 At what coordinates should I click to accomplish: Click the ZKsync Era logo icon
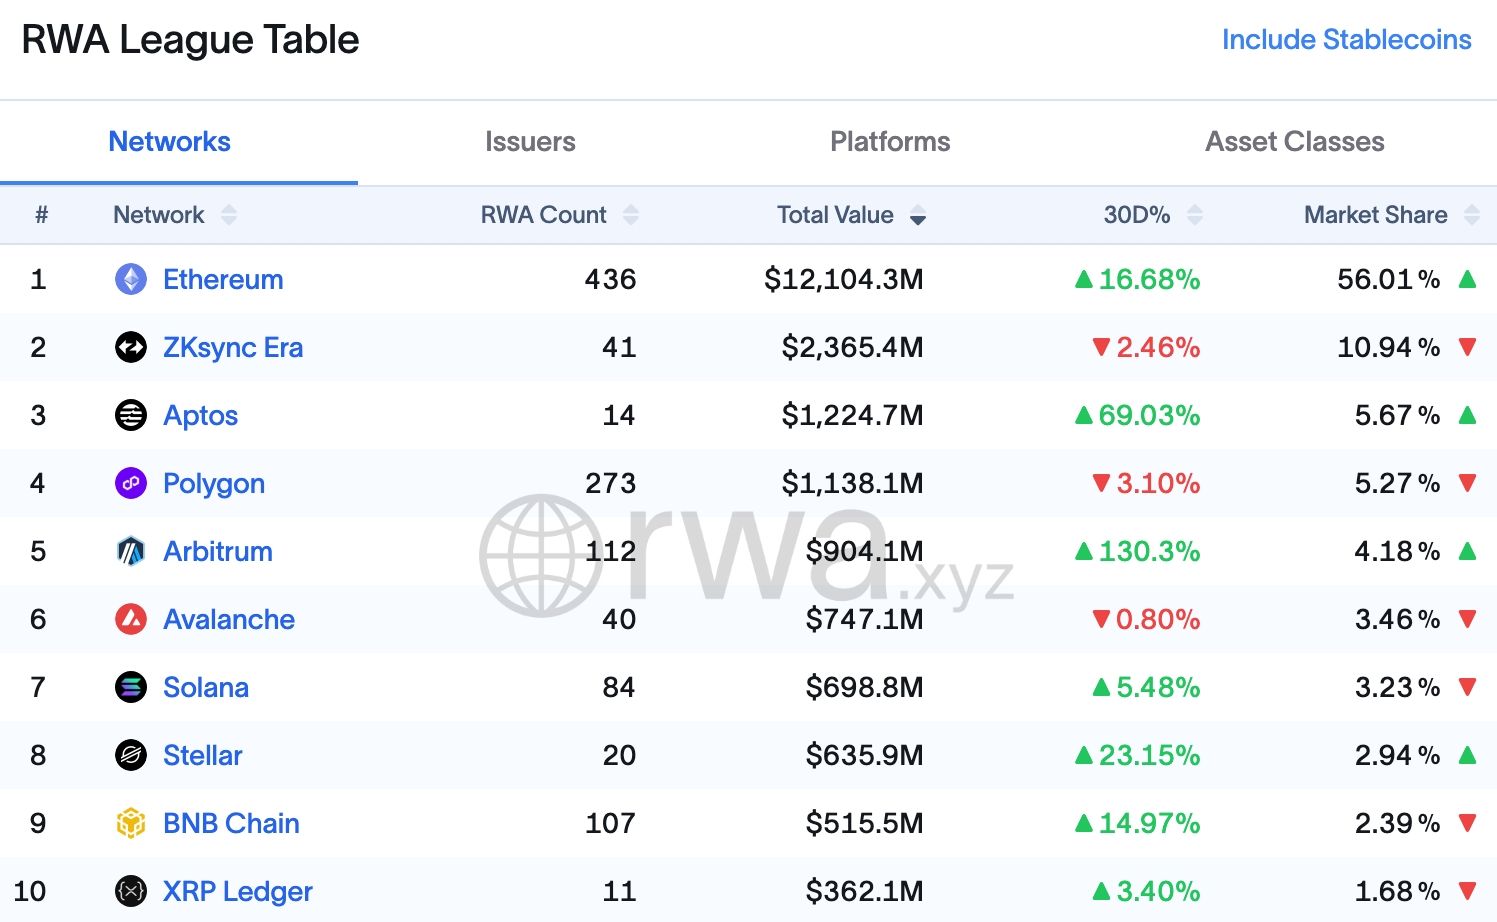pyautogui.click(x=131, y=347)
